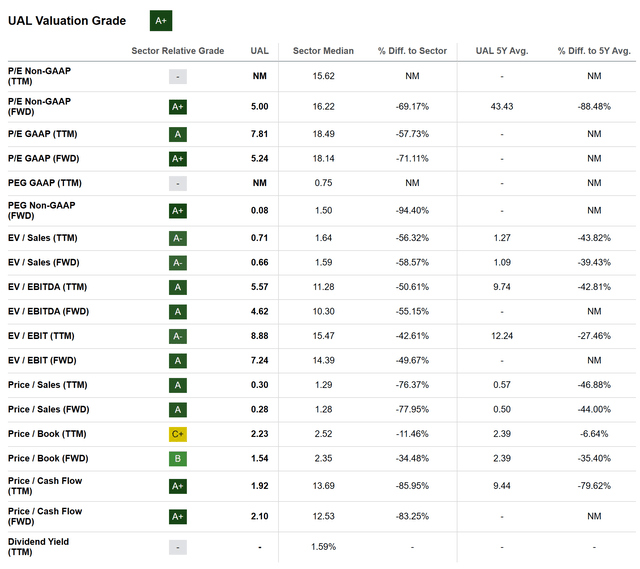Click the -35.40% Price / Book (FWD) 5Y diff
The height and width of the screenshot is (569, 640).
(x=594, y=458)
